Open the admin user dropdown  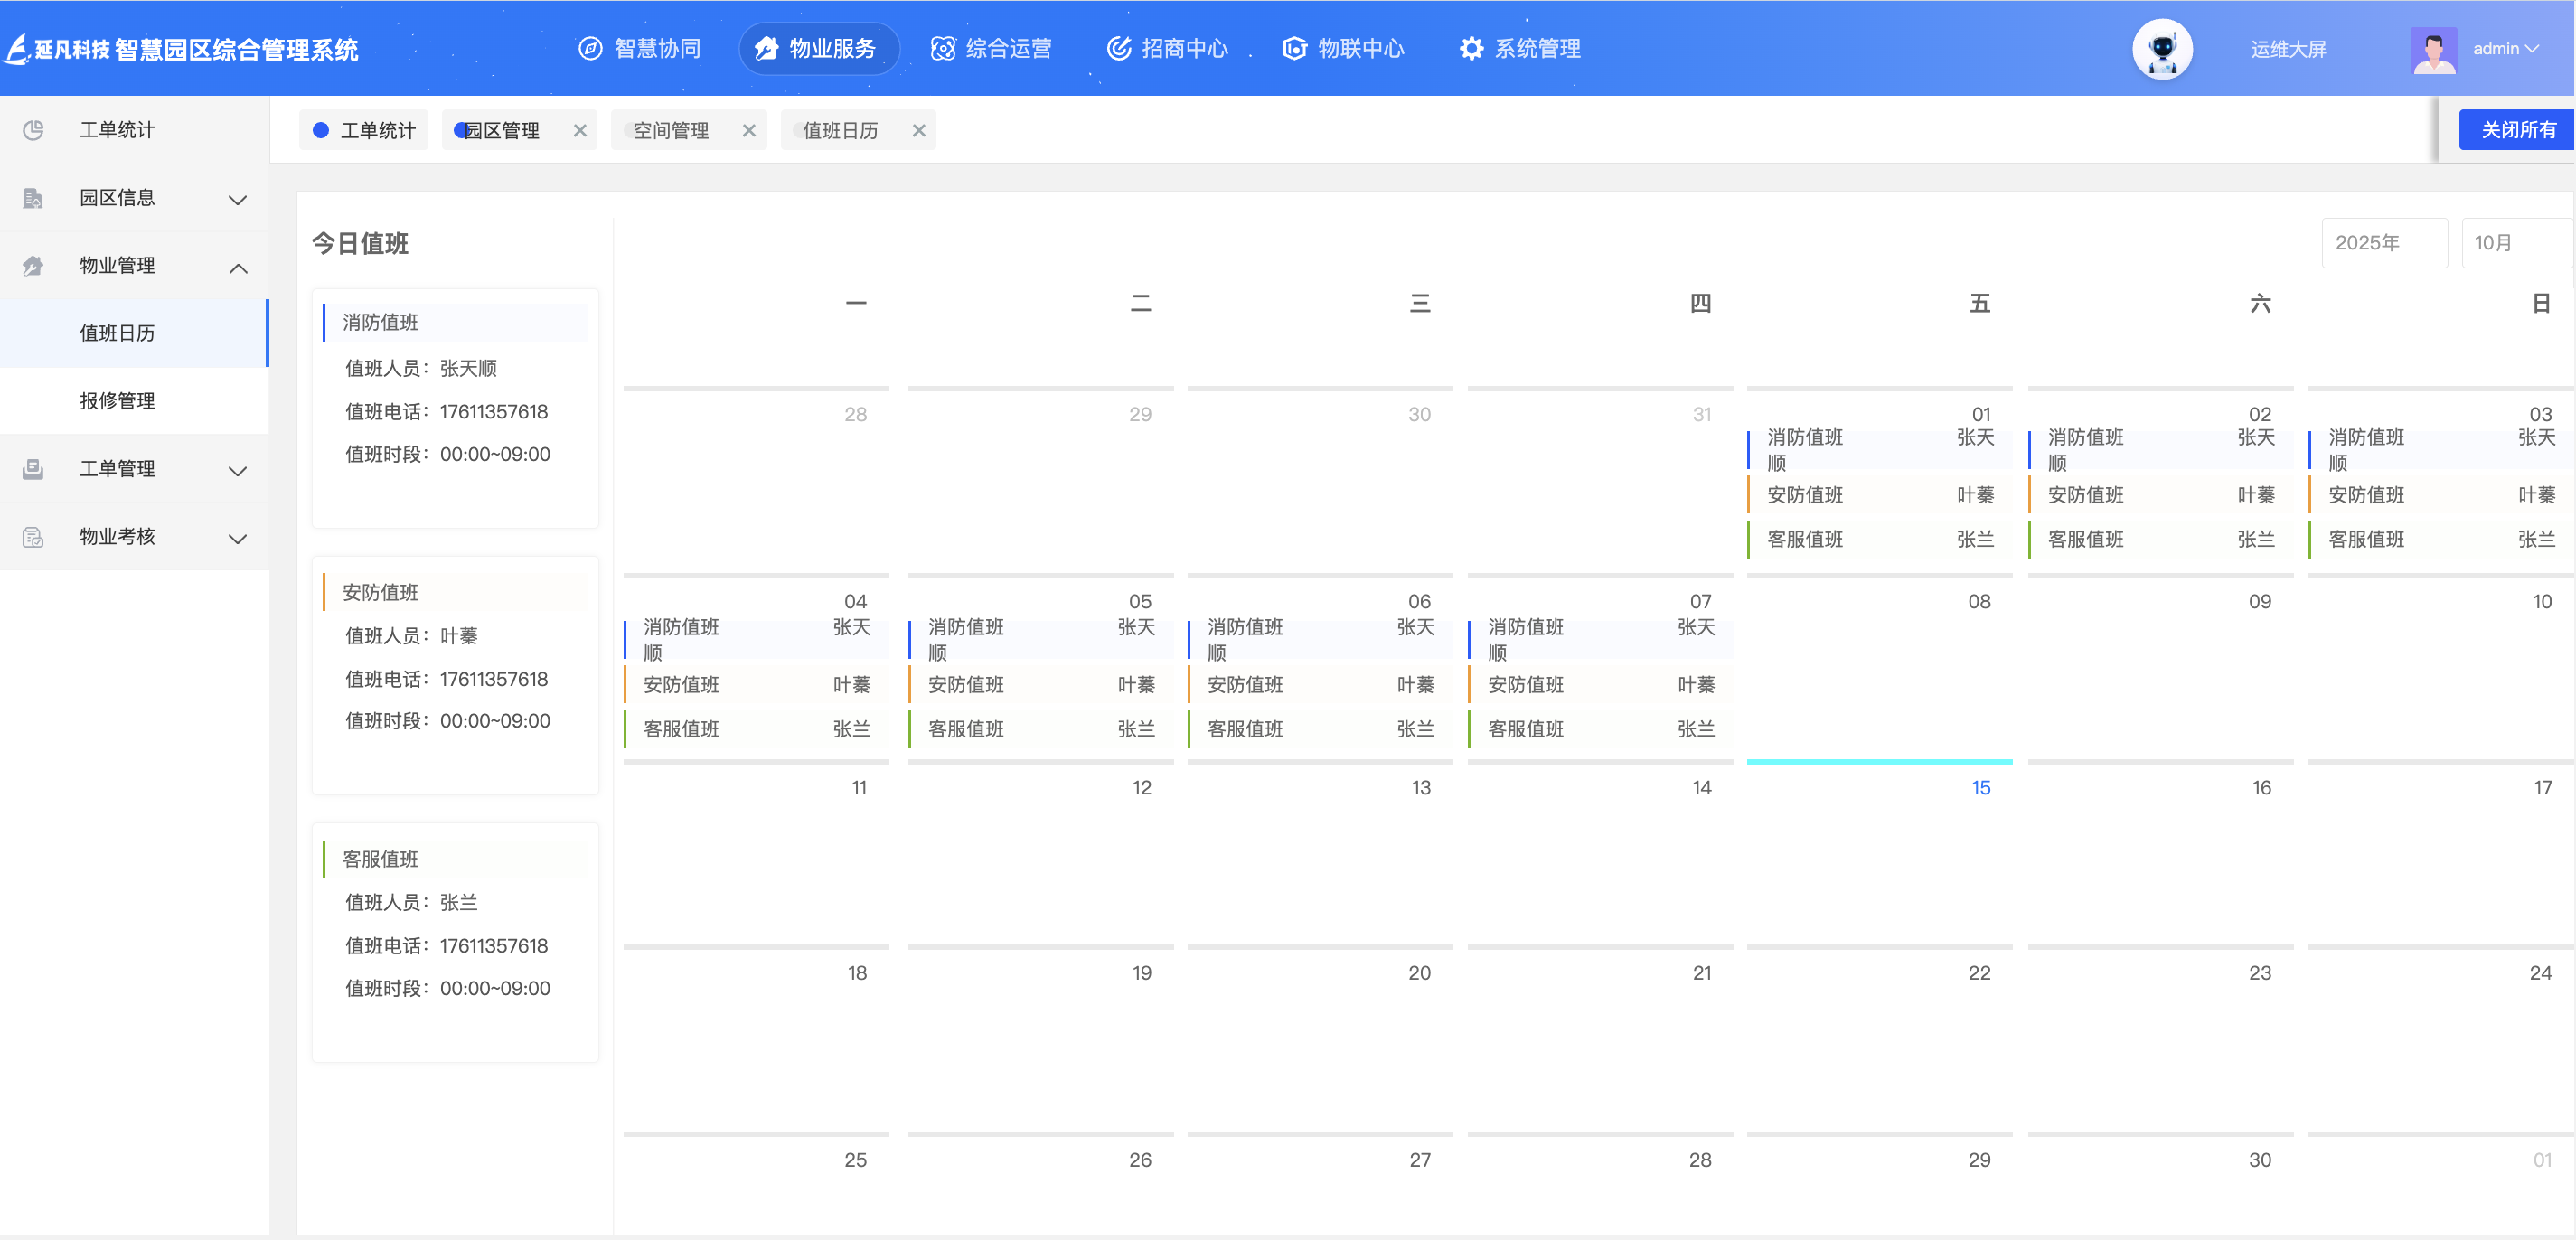click(x=2504, y=48)
